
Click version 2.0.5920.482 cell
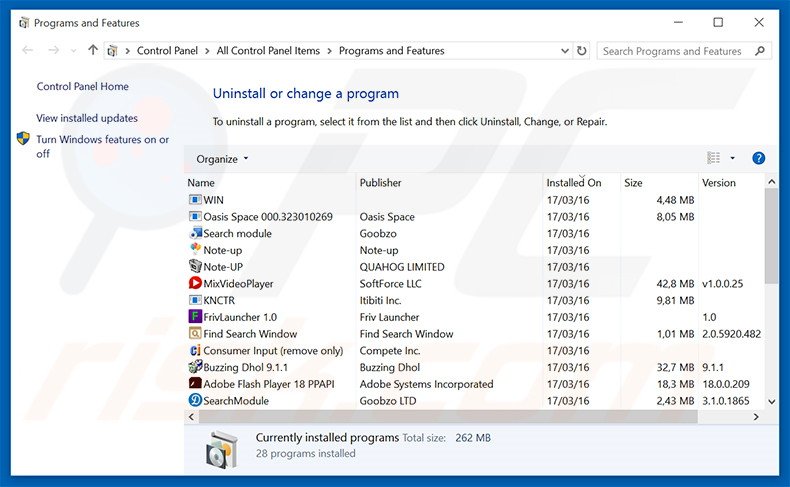(732, 334)
